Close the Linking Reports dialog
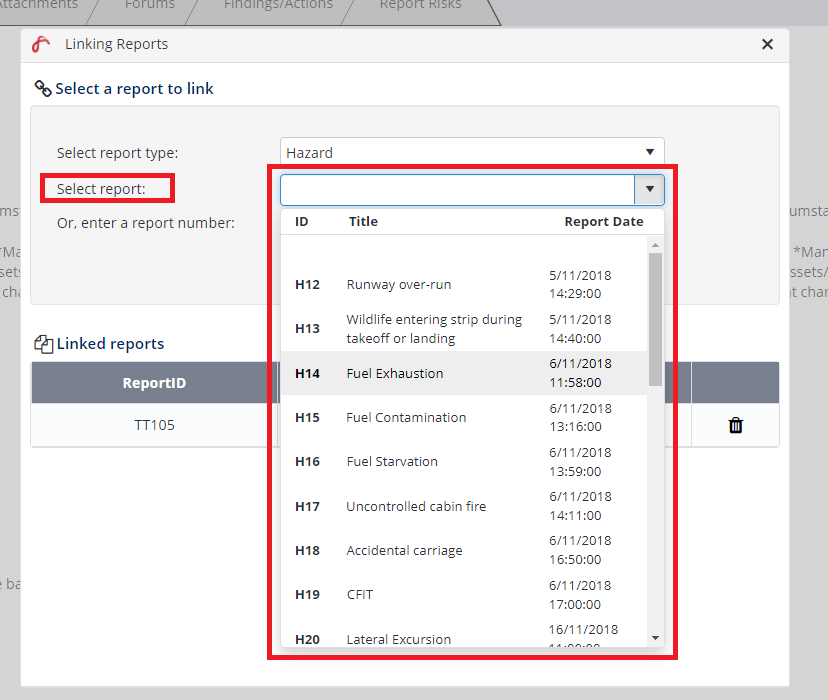The width and height of the screenshot is (828, 700). [x=767, y=44]
